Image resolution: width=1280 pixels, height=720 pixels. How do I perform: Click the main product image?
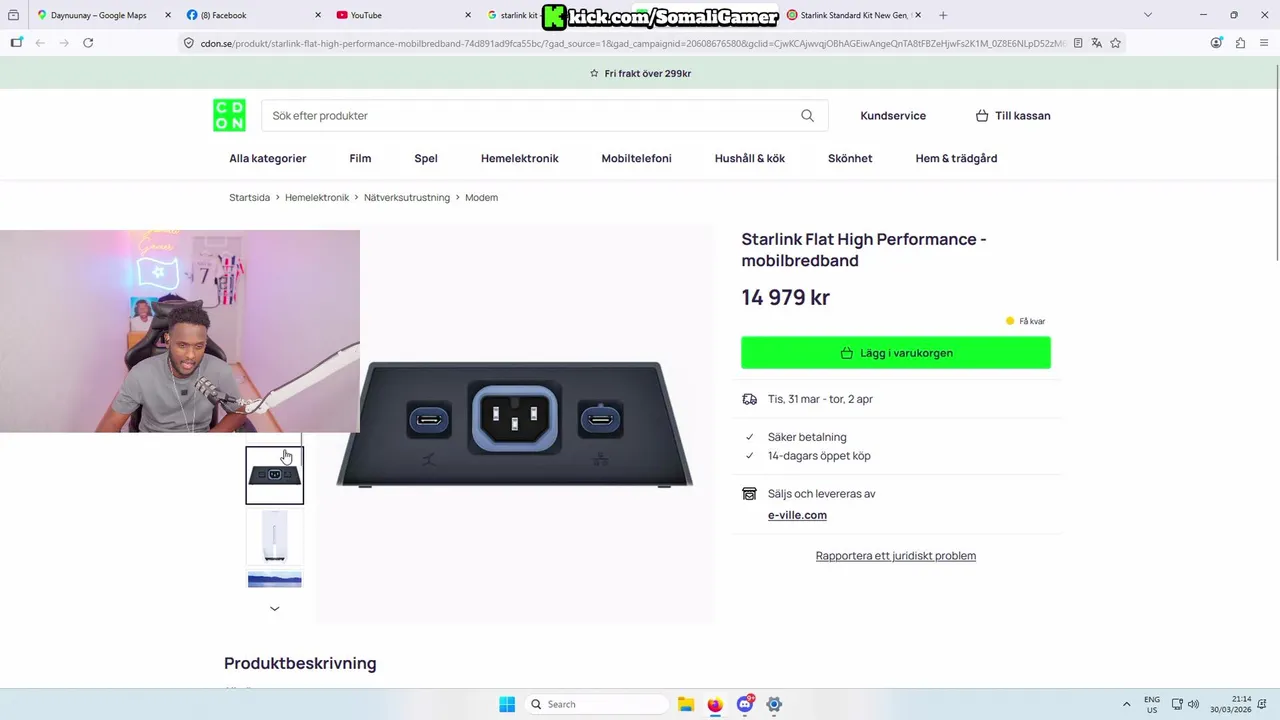pos(515,425)
